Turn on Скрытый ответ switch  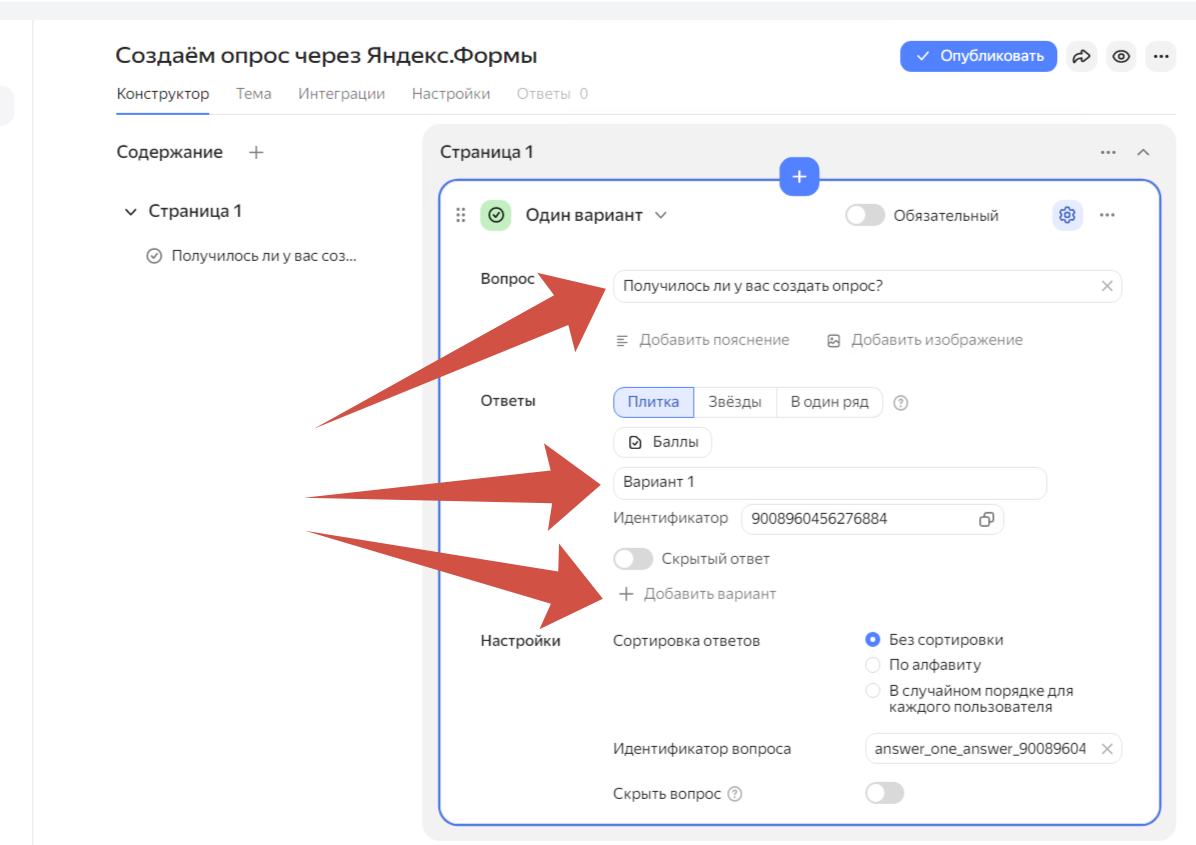[x=633, y=558]
